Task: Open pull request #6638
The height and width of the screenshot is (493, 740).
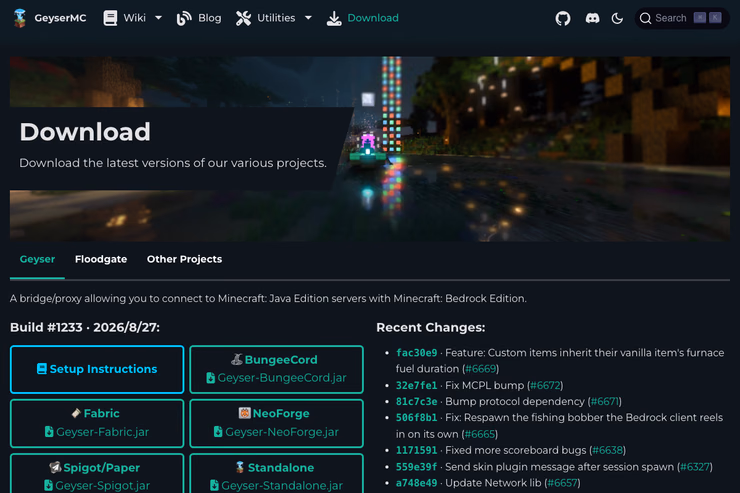Action: pos(607,450)
